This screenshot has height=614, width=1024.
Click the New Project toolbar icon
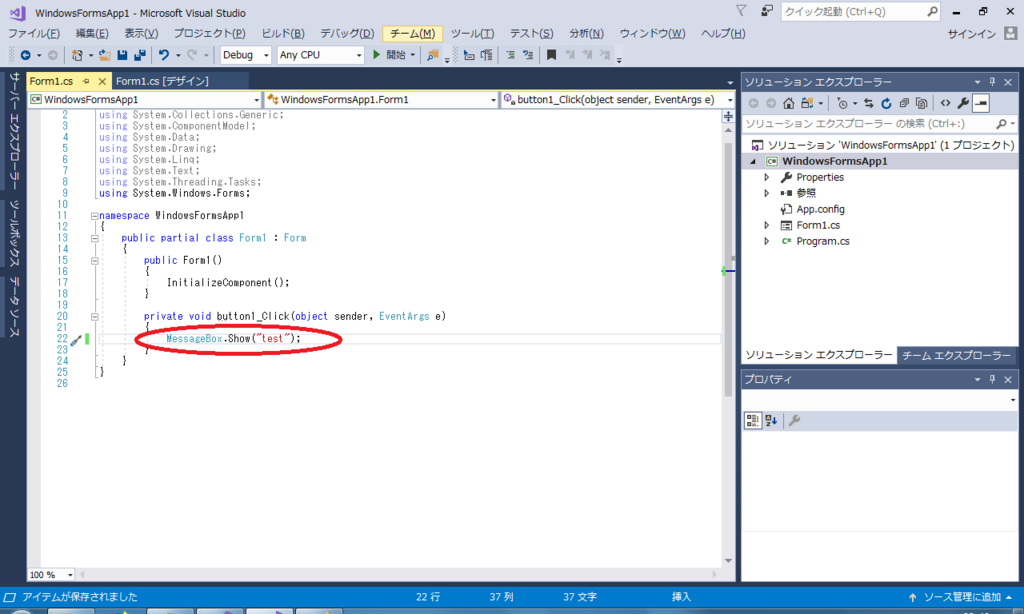[x=77, y=56]
